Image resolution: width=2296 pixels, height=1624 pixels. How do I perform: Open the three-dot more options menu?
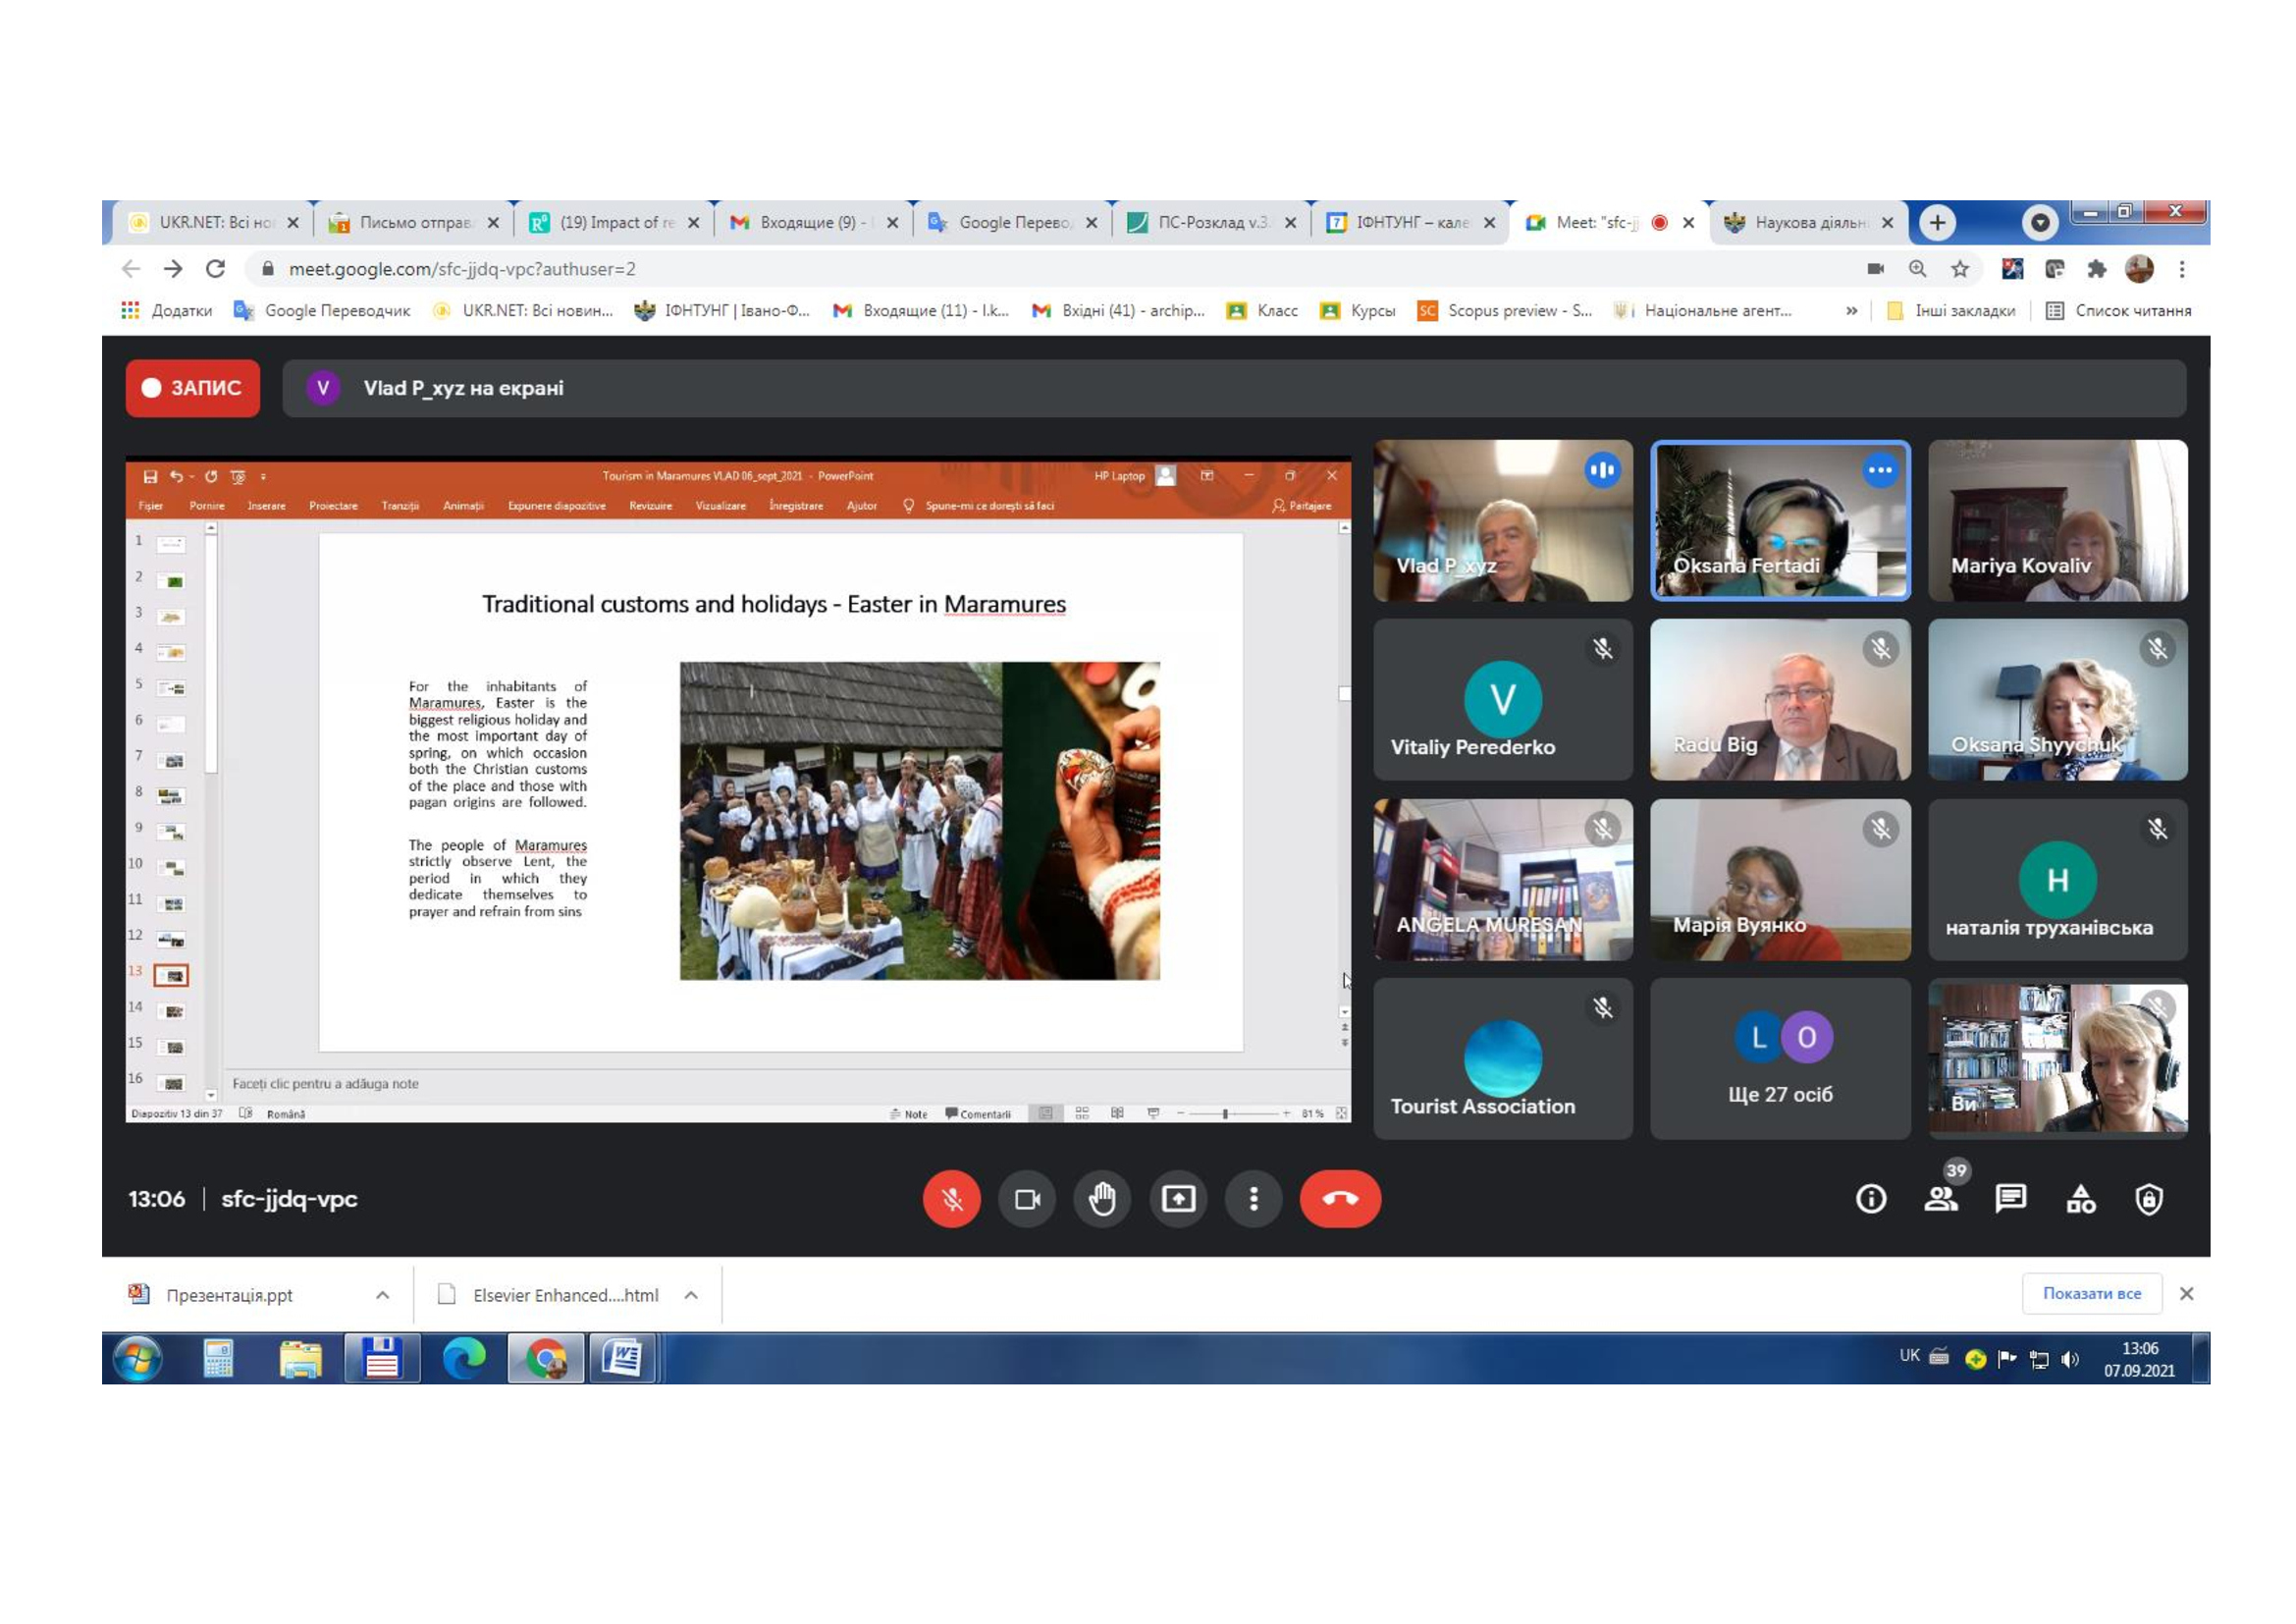(1253, 1198)
